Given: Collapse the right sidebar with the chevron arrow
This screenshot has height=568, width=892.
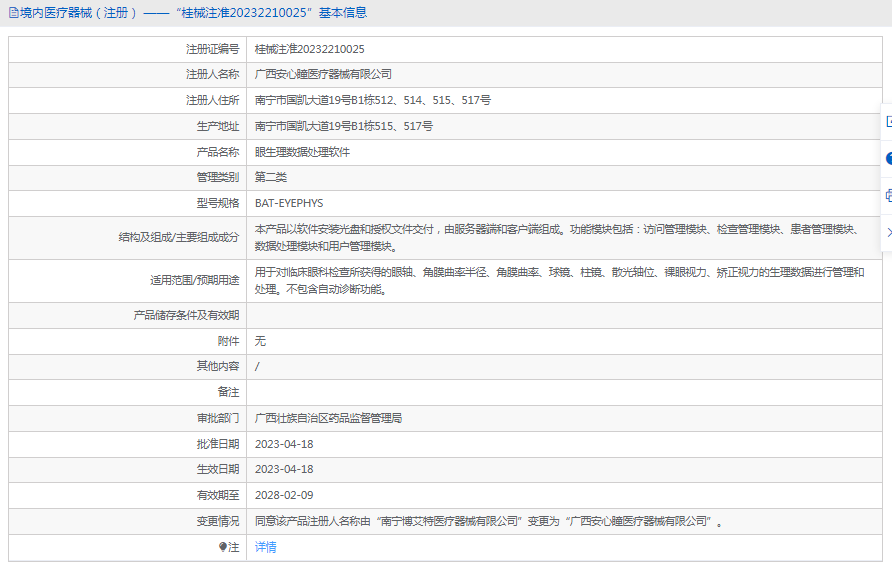Looking at the screenshot, I should click(x=888, y=232).
